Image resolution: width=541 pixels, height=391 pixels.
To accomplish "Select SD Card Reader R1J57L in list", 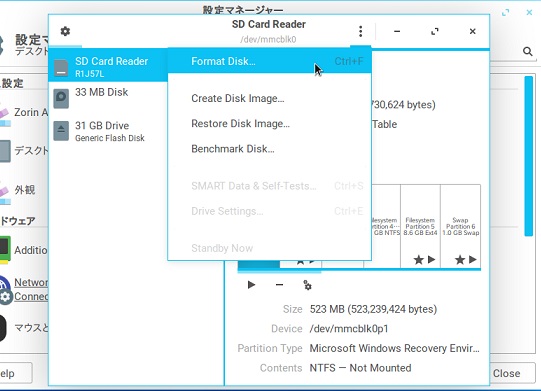I will [x=108, y=66].
